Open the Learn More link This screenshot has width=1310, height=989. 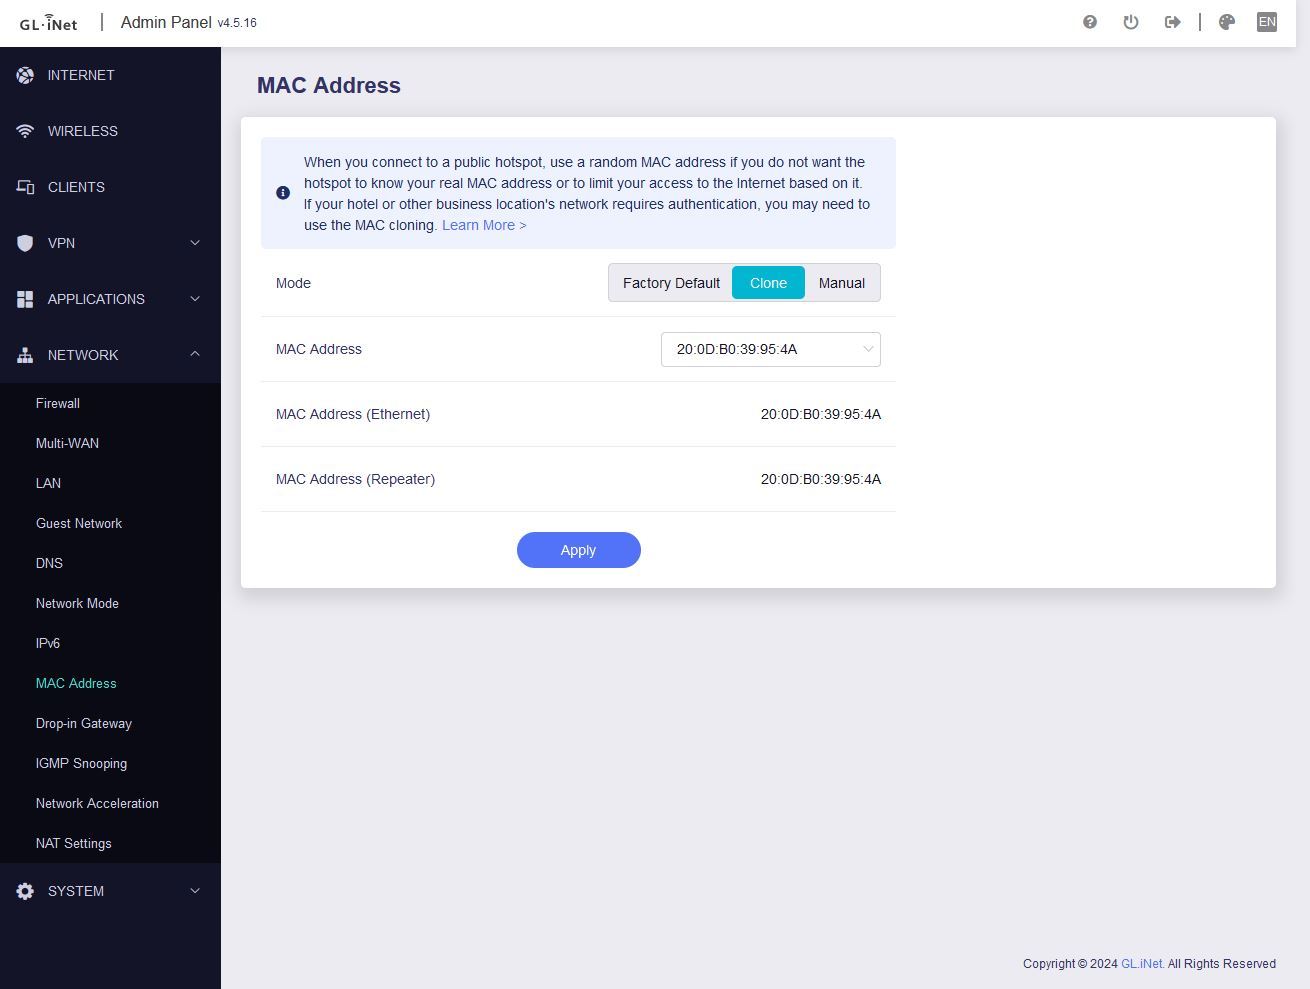coord(484,225)
